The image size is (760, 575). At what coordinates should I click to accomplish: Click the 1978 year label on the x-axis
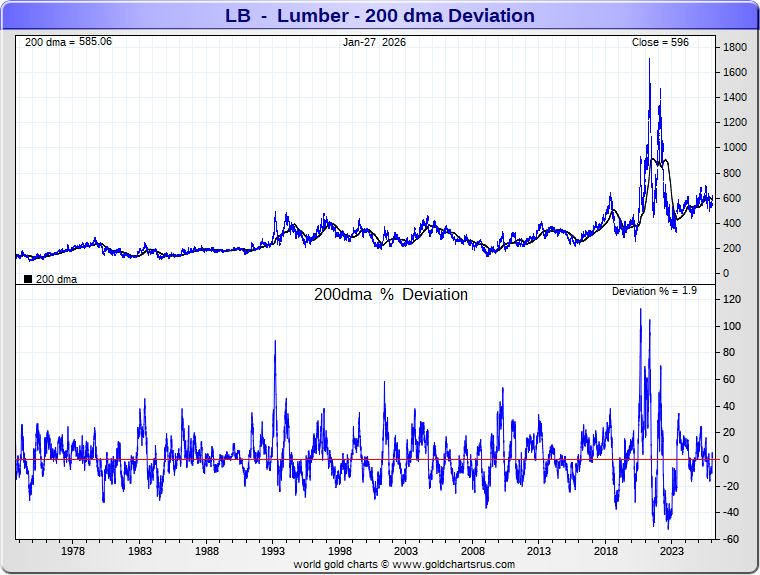(73, 551)
